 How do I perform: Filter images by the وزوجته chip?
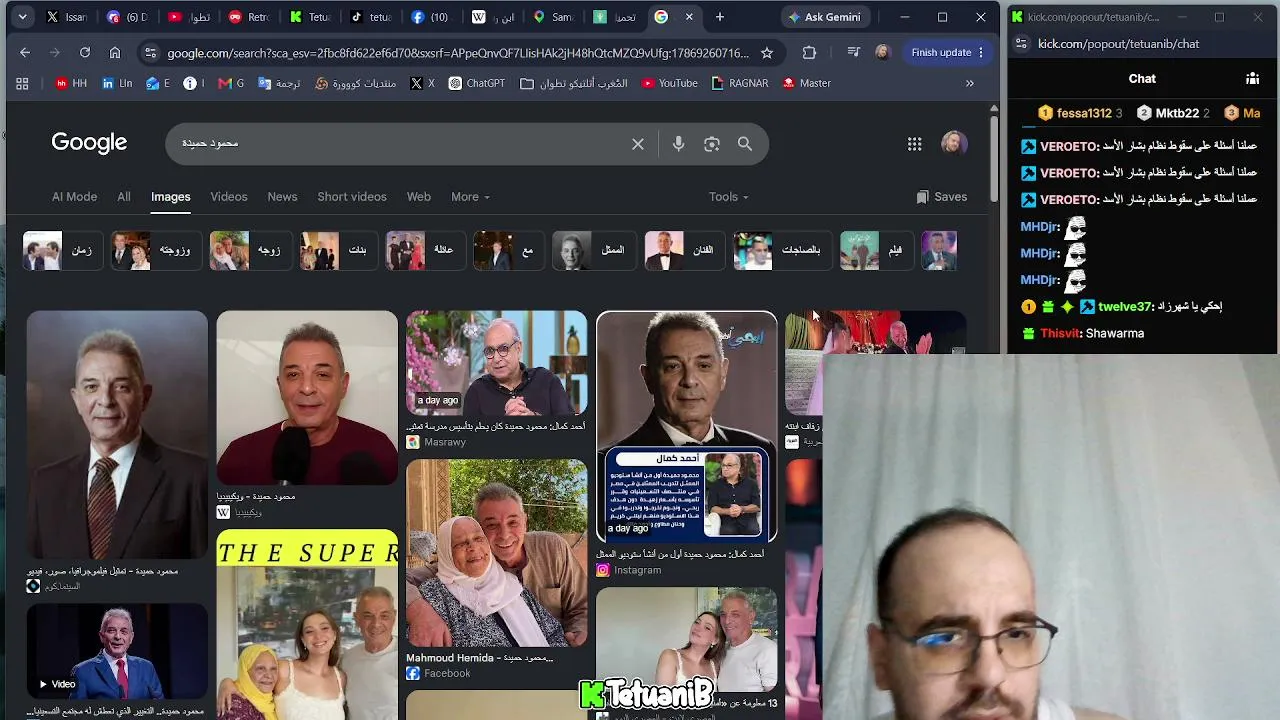[x=155, y=251]
